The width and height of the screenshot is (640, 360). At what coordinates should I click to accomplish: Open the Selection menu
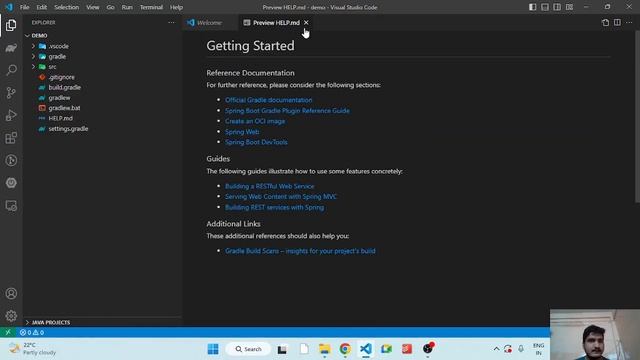pyautogui.click(x=67, y=7)
